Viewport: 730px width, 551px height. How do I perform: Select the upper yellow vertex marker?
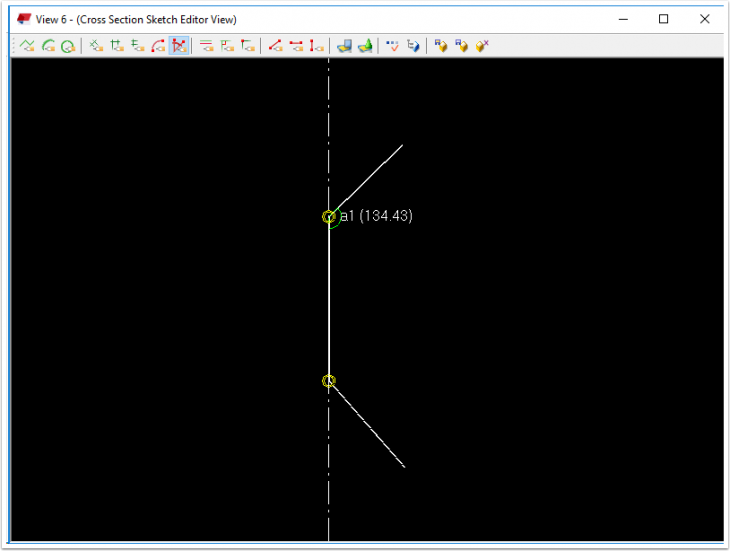click(328, 217)
